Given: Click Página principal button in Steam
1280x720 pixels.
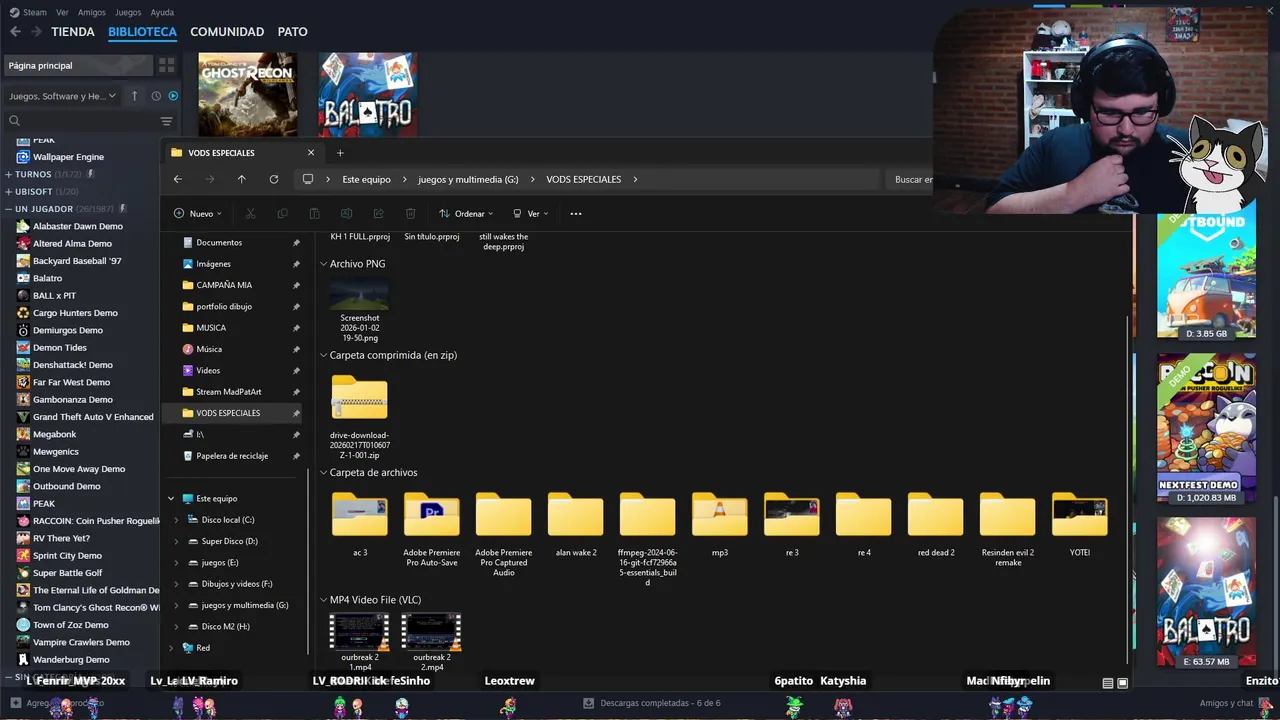Looking at the screenshot, I should click(78, 65).
